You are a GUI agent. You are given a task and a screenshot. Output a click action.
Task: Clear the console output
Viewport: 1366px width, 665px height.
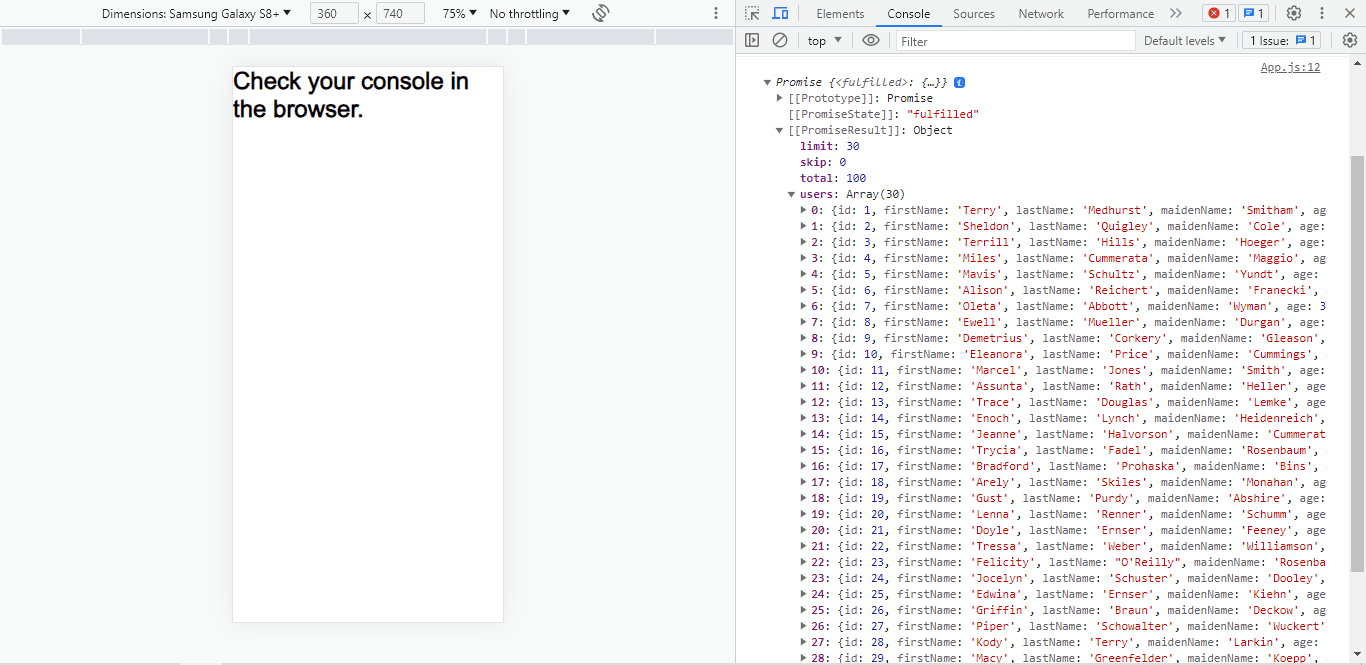pos(780,40)
